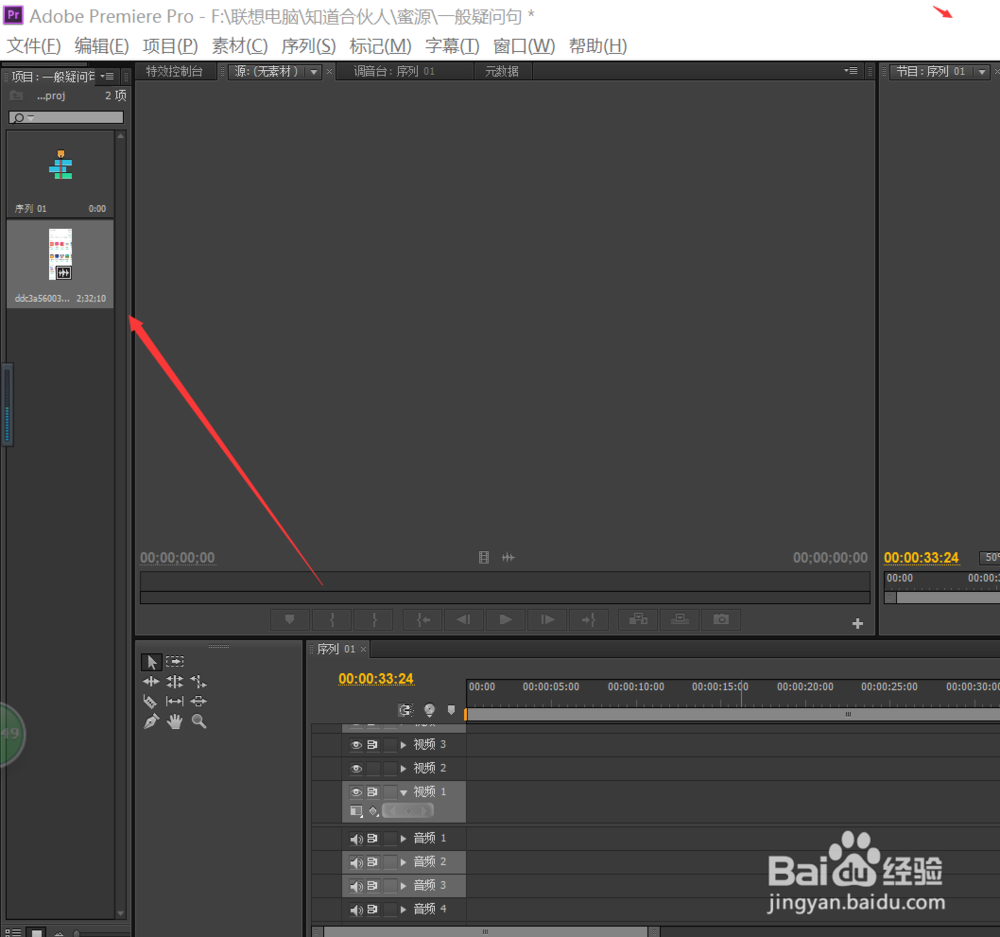Hide the 视频 3 track eye
Viewport: 1000px width, 937px height.
(x=357, y=744)
